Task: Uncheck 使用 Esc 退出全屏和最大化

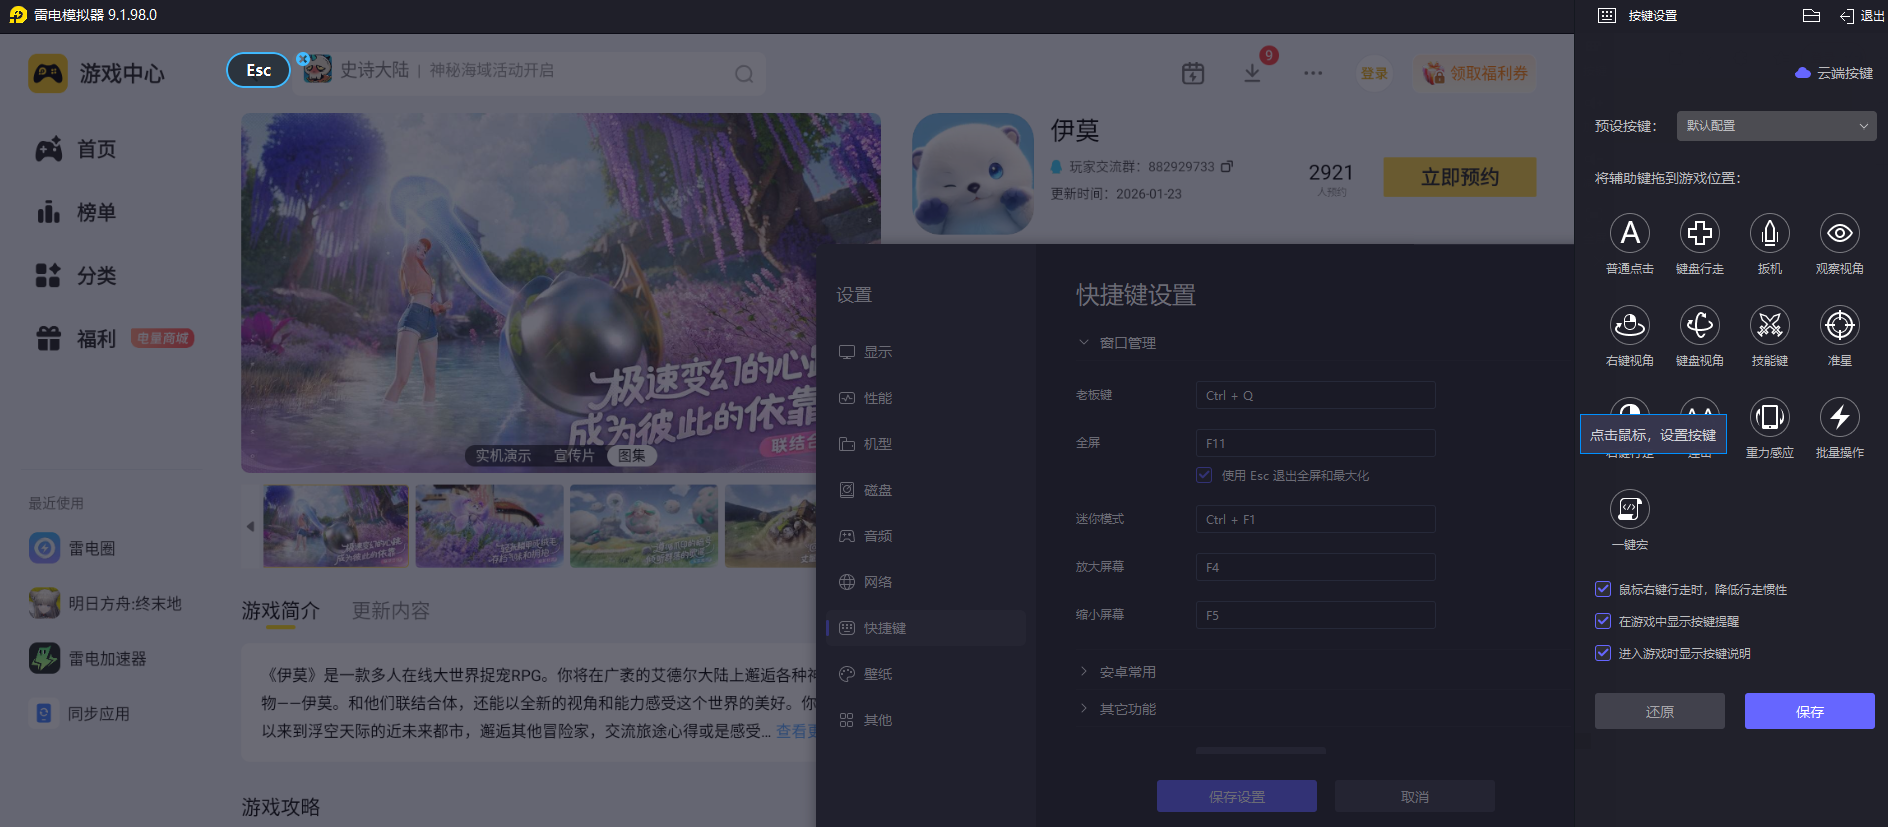Action: pos(1204,475)
